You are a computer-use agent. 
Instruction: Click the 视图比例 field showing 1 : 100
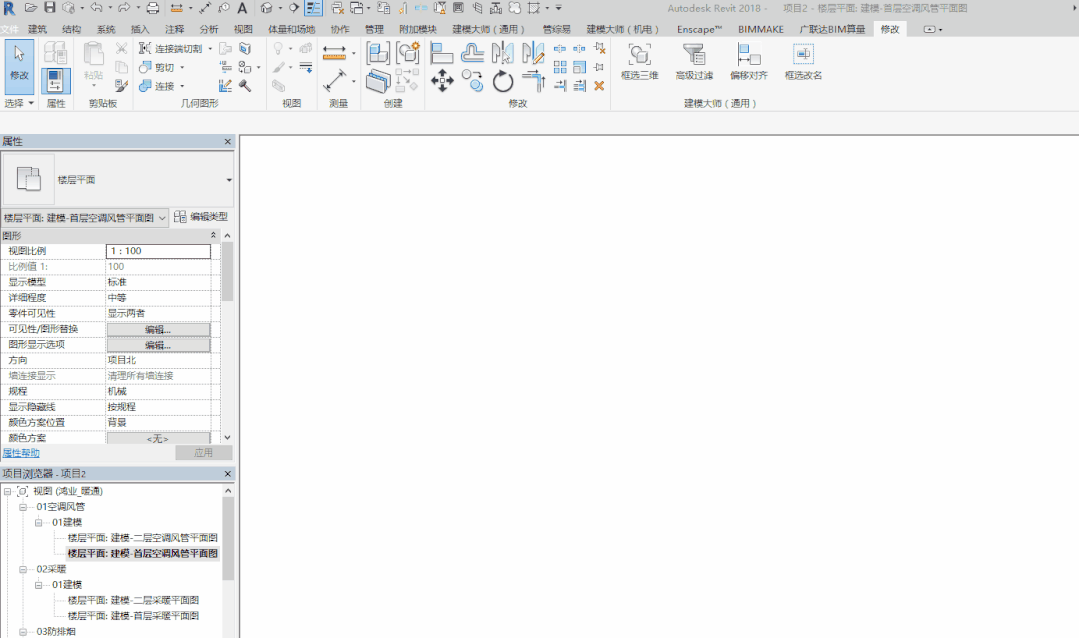click(158, 251)
